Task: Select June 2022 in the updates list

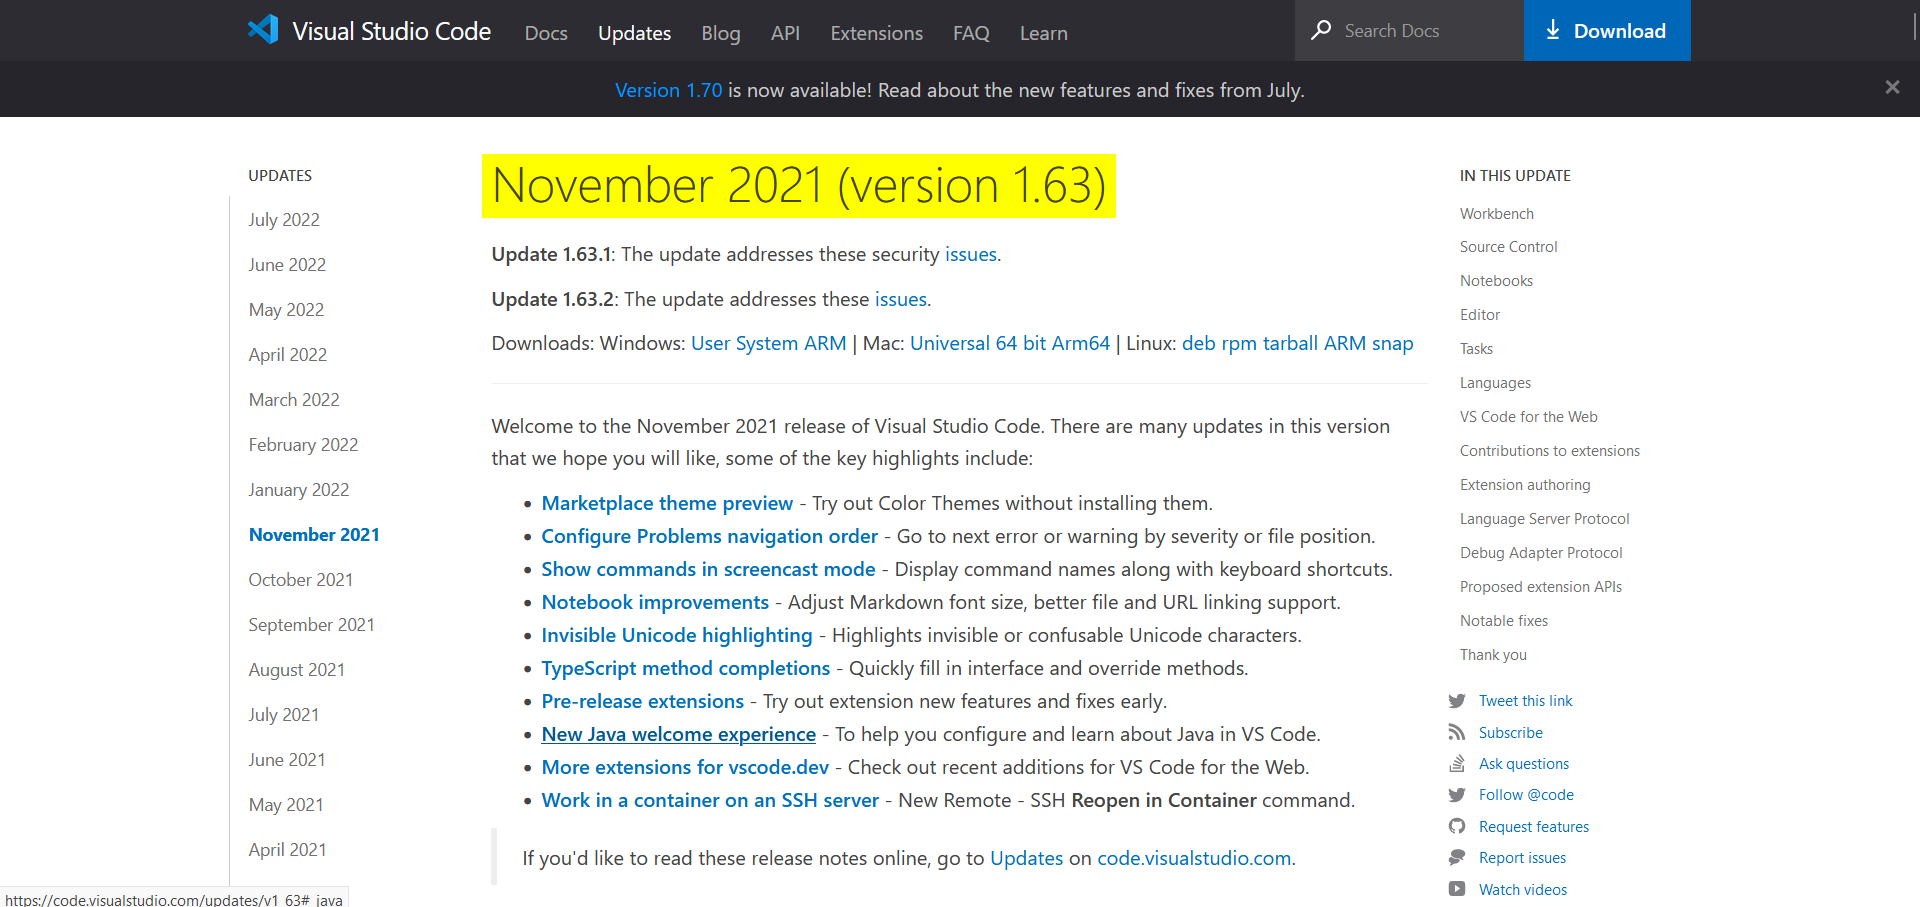Action: point(287,265)
